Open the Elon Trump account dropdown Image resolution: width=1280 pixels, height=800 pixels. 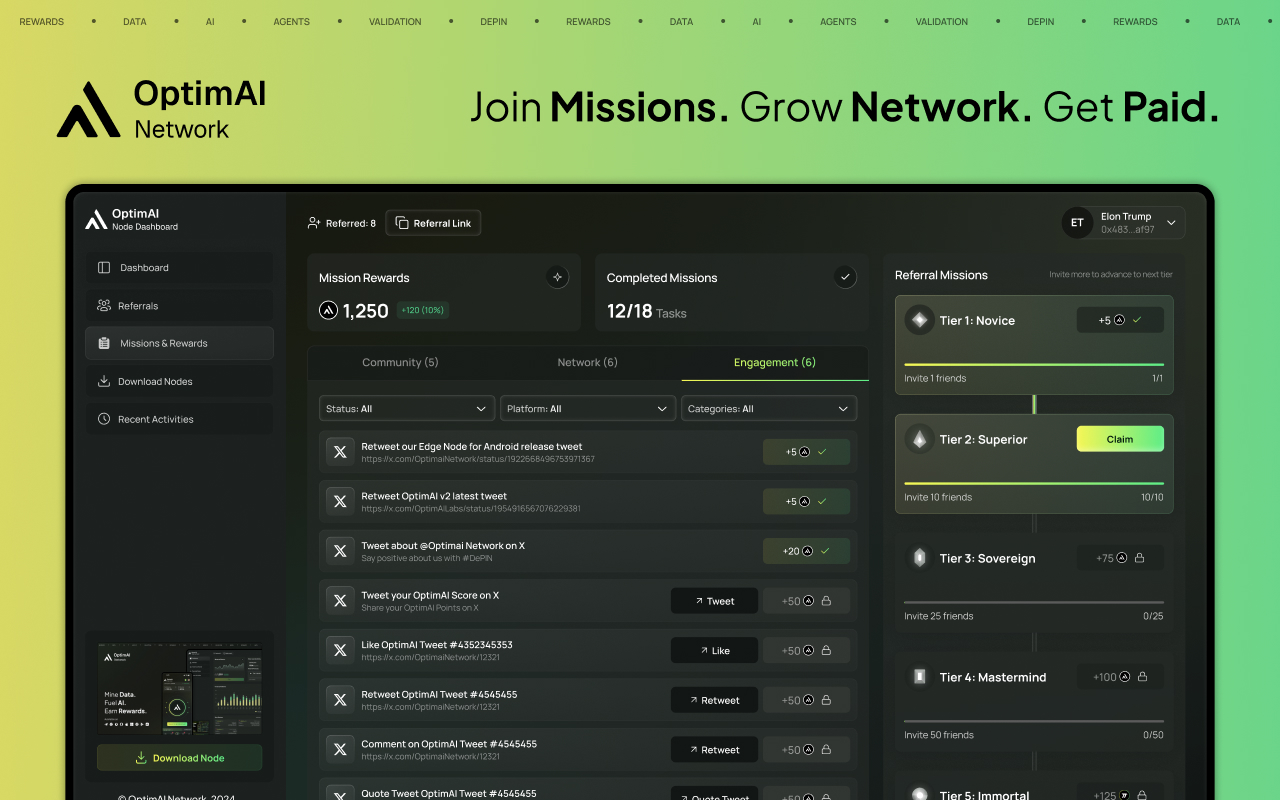(x=1123, y=223)
